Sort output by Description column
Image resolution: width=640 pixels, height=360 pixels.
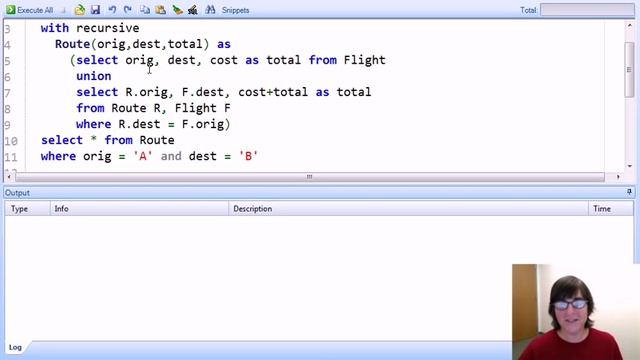click(x=408, y=209)
